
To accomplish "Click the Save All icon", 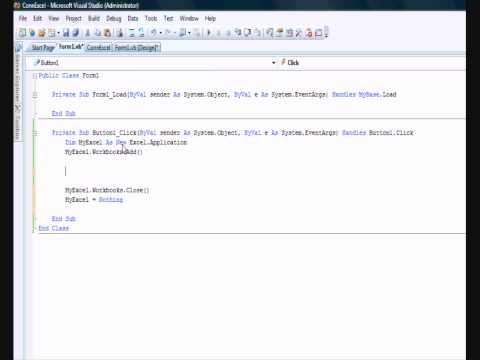I will [x=76, y=33].
